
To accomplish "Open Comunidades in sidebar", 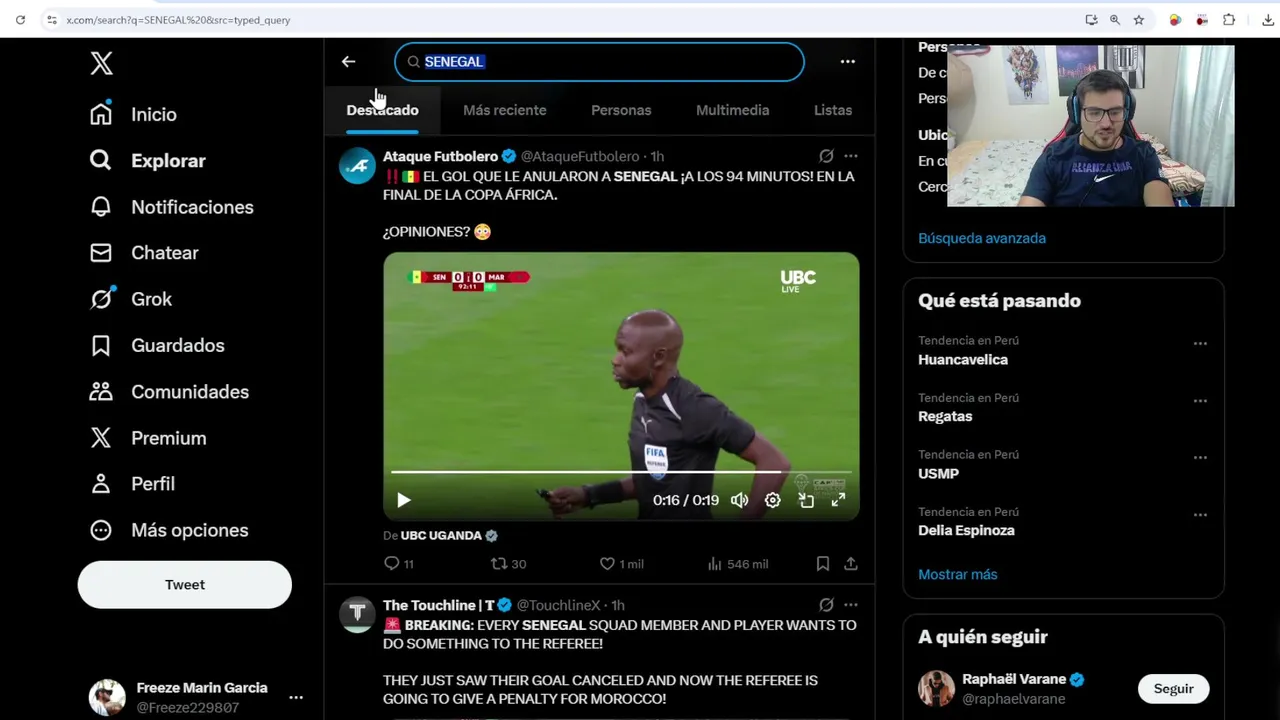I will coord(169,392).
